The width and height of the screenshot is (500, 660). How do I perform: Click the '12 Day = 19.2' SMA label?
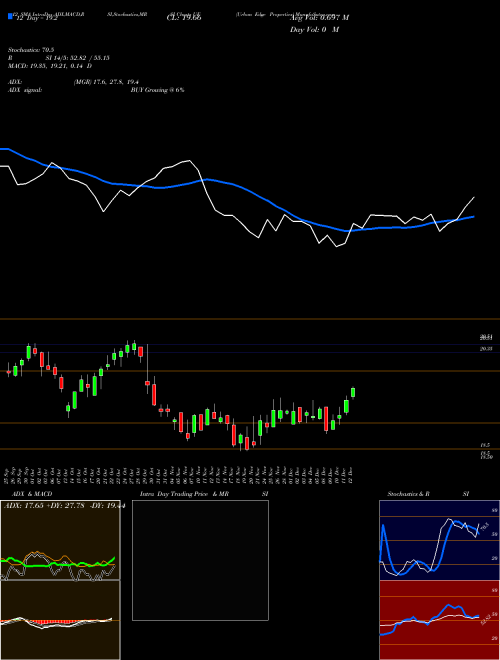coord(35,19)
